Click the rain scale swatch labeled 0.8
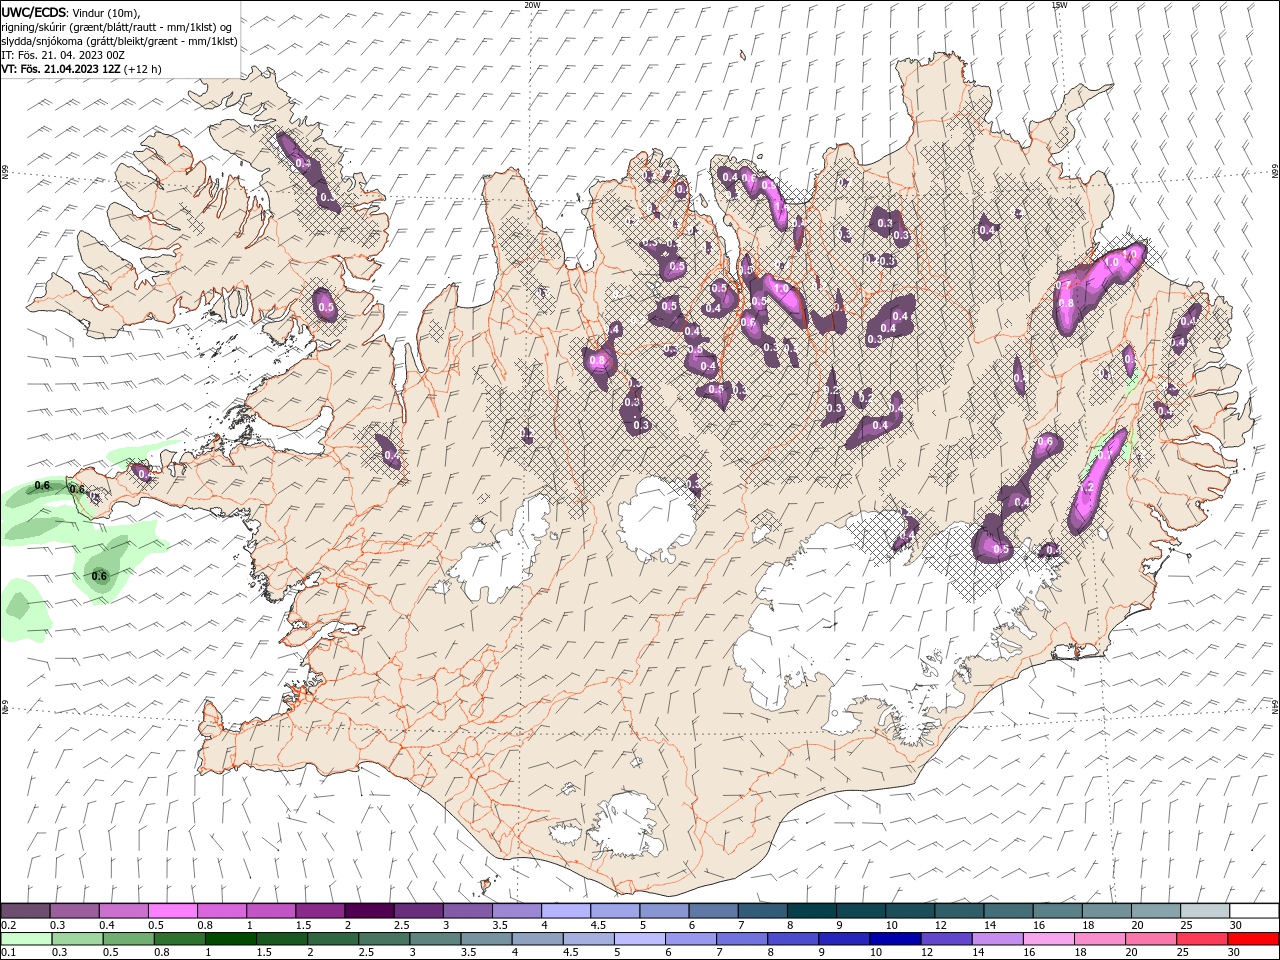The height and width of the screenshot is (960, 1280). (x=180, y=939)
